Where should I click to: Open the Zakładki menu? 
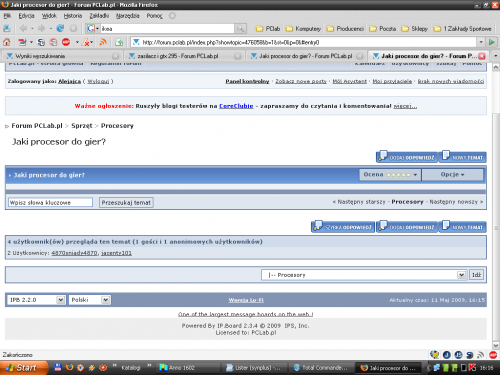coord(99,16)
